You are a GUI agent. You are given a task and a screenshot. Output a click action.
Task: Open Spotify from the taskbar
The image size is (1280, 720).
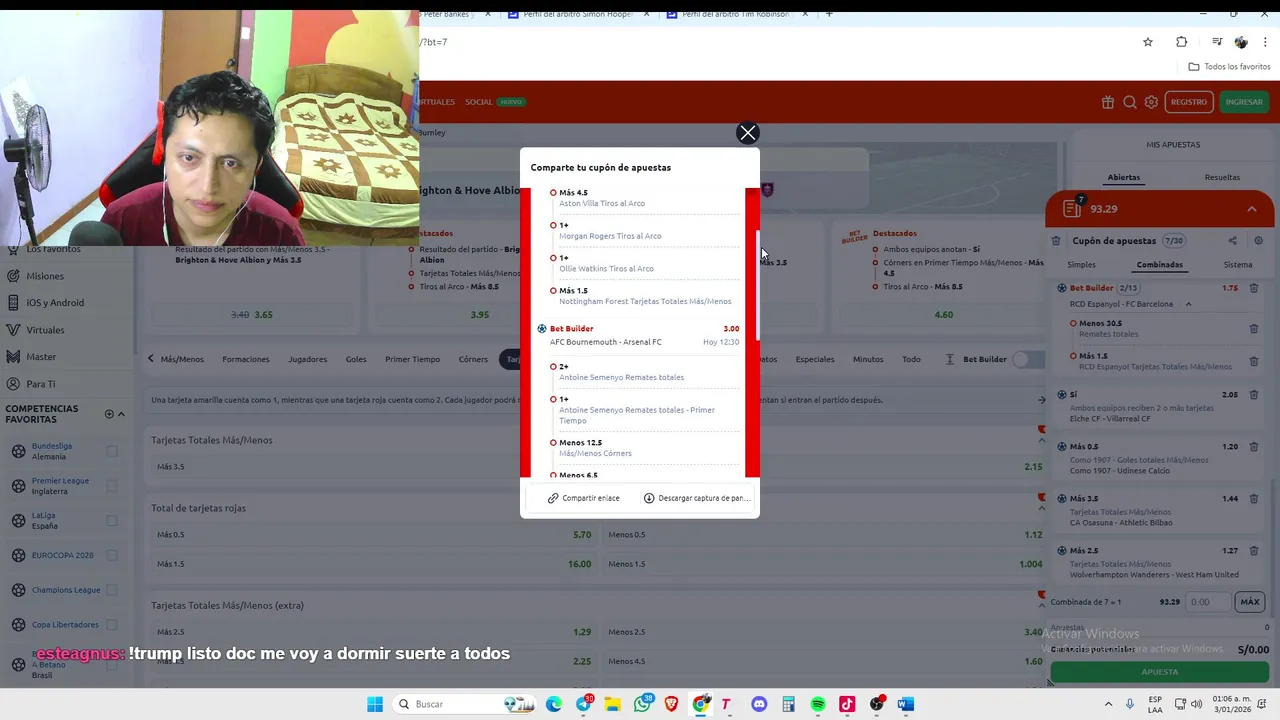pos(818,704)
